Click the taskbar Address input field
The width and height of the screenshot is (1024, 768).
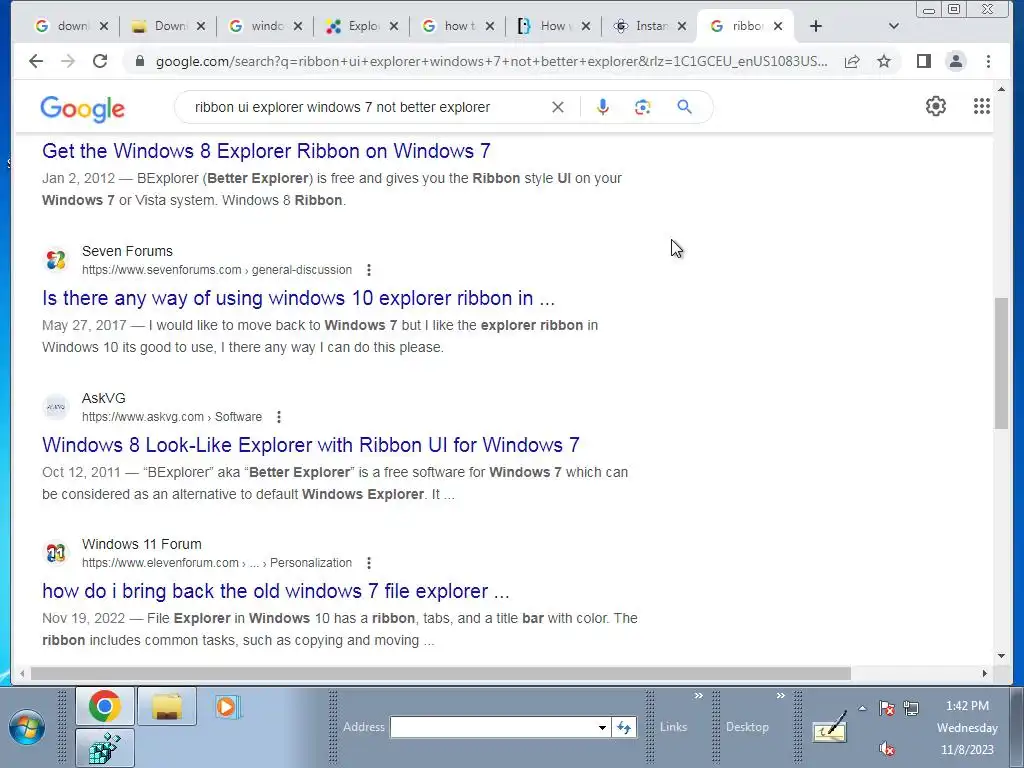point(493,727)
